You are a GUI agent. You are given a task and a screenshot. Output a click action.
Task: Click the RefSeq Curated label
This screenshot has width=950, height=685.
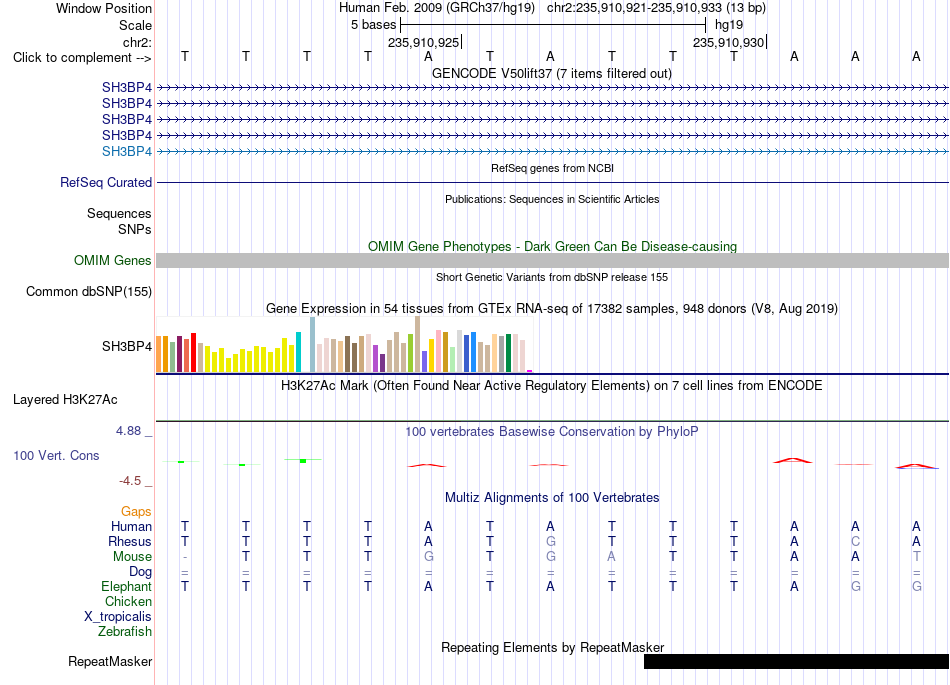[106, 182]
